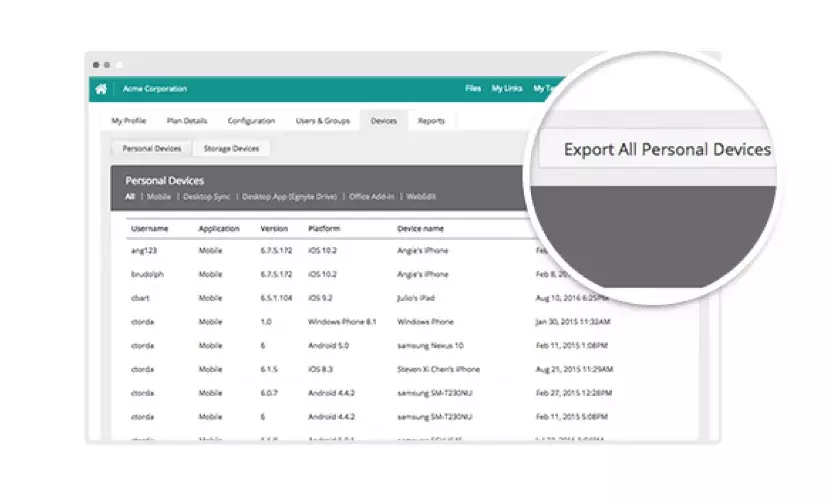
Task: Click date Jan 30, 2015 11:32AM
Action: (573, 322)
